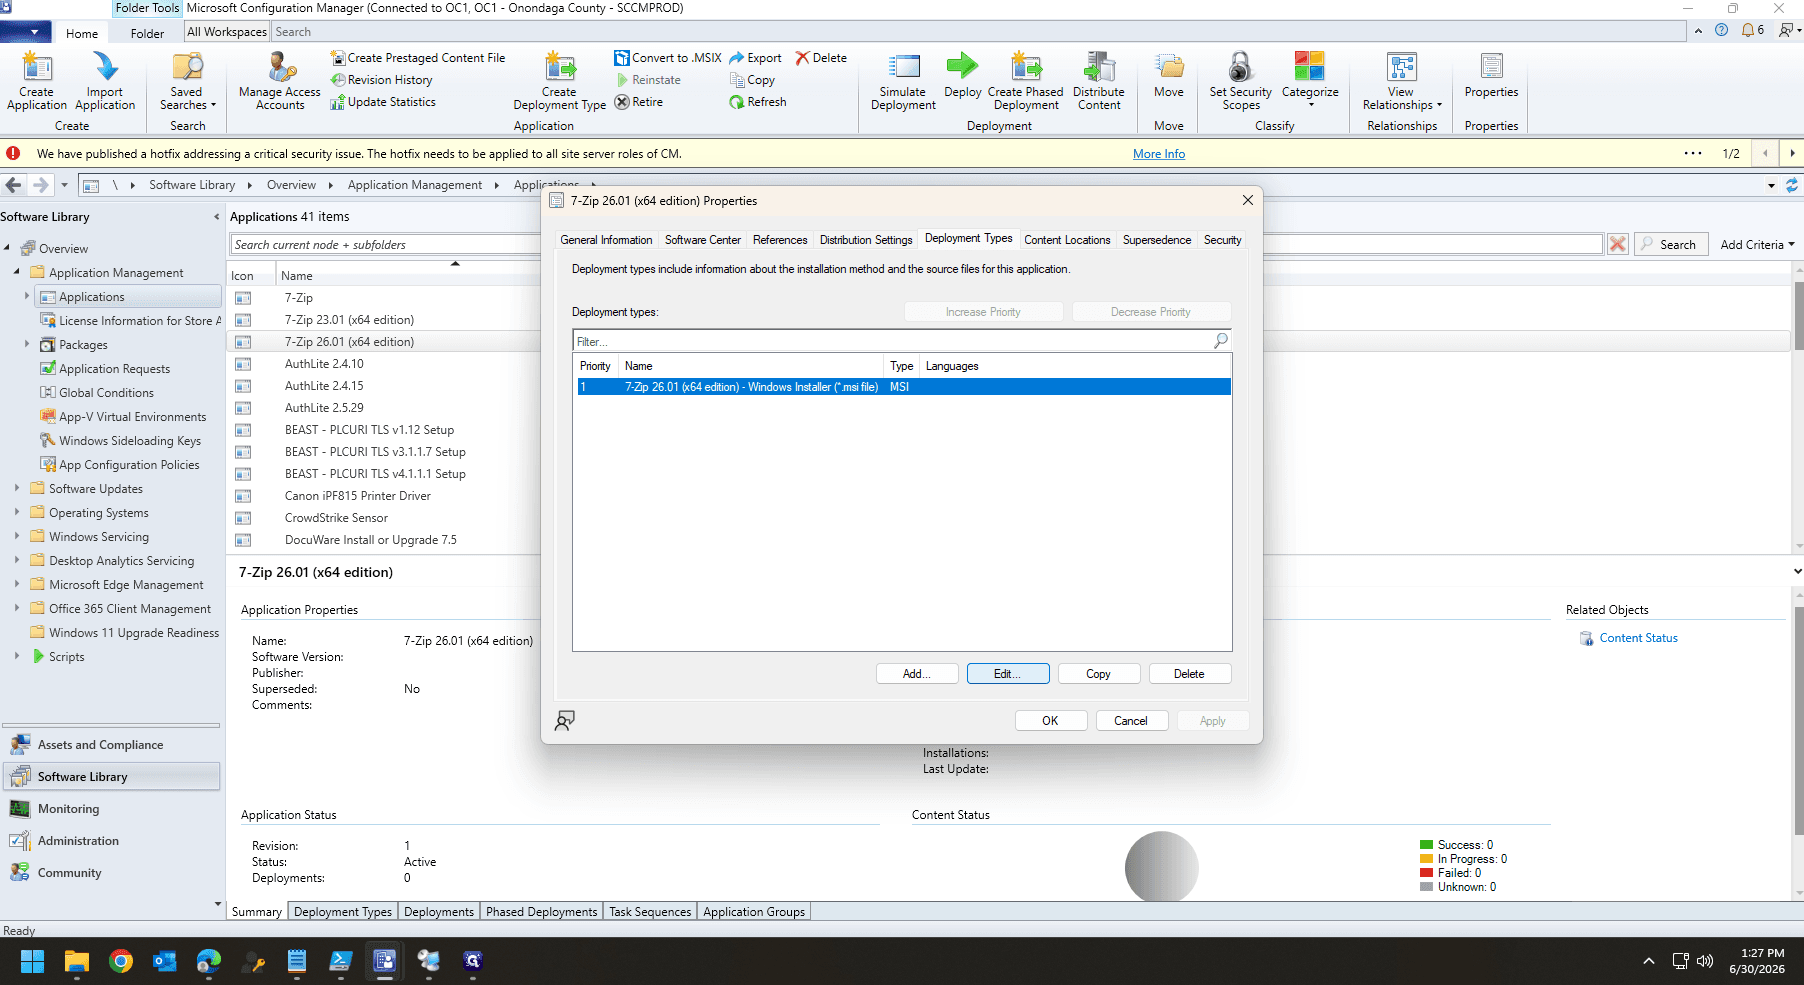Click Cancel in Properties dialog
This screenshot has height=985, width=1804.
point(1131,721)
